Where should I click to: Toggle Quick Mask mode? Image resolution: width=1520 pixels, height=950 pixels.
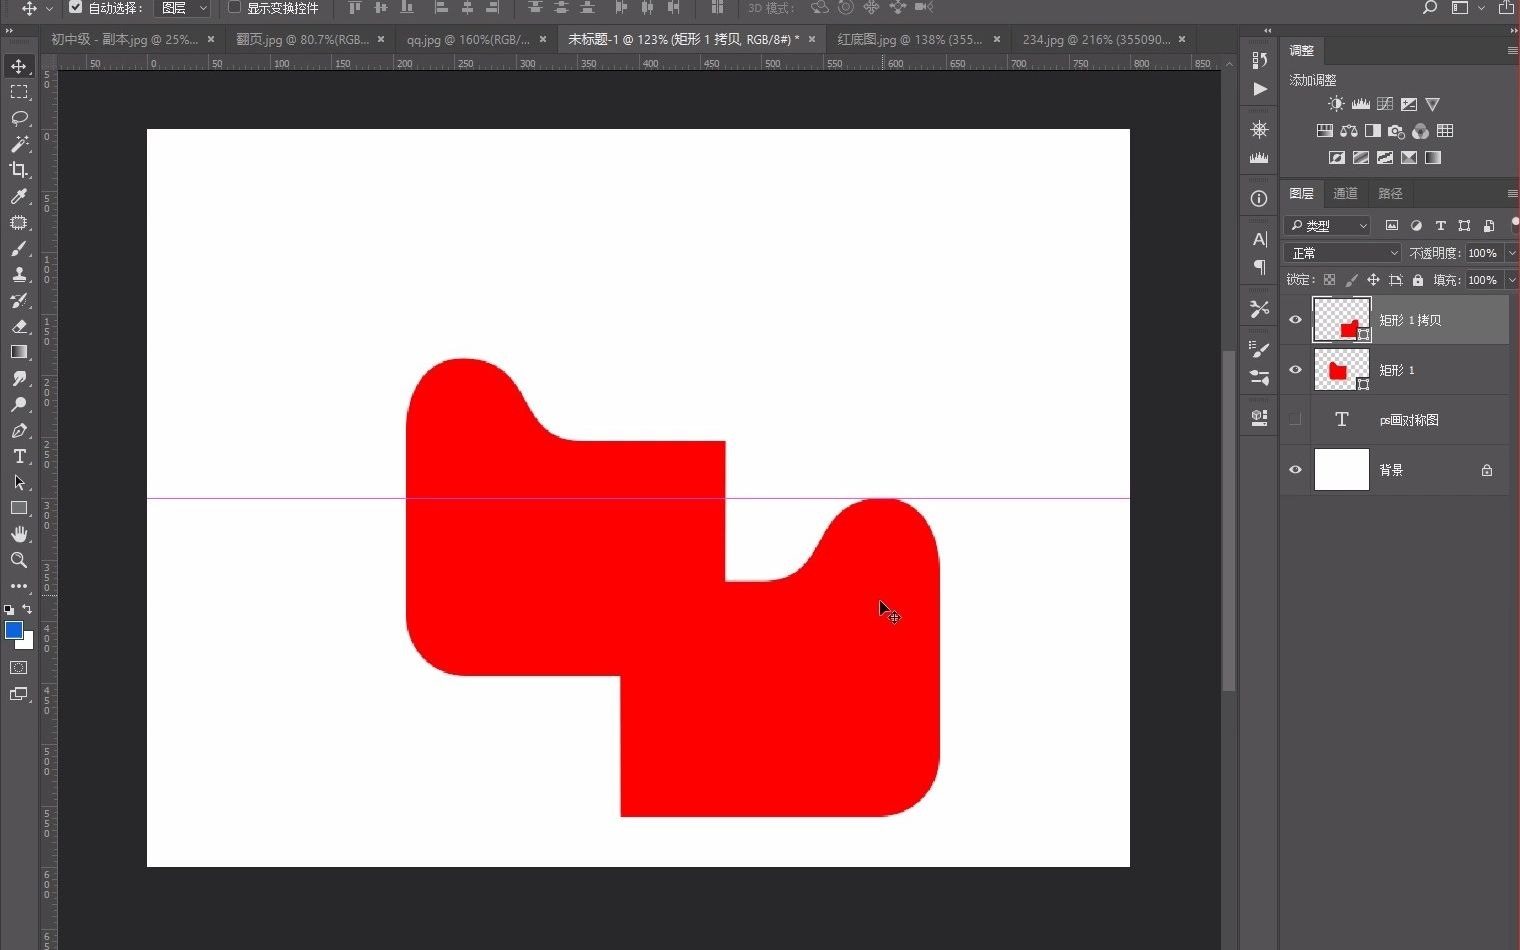tap(19, 667)
